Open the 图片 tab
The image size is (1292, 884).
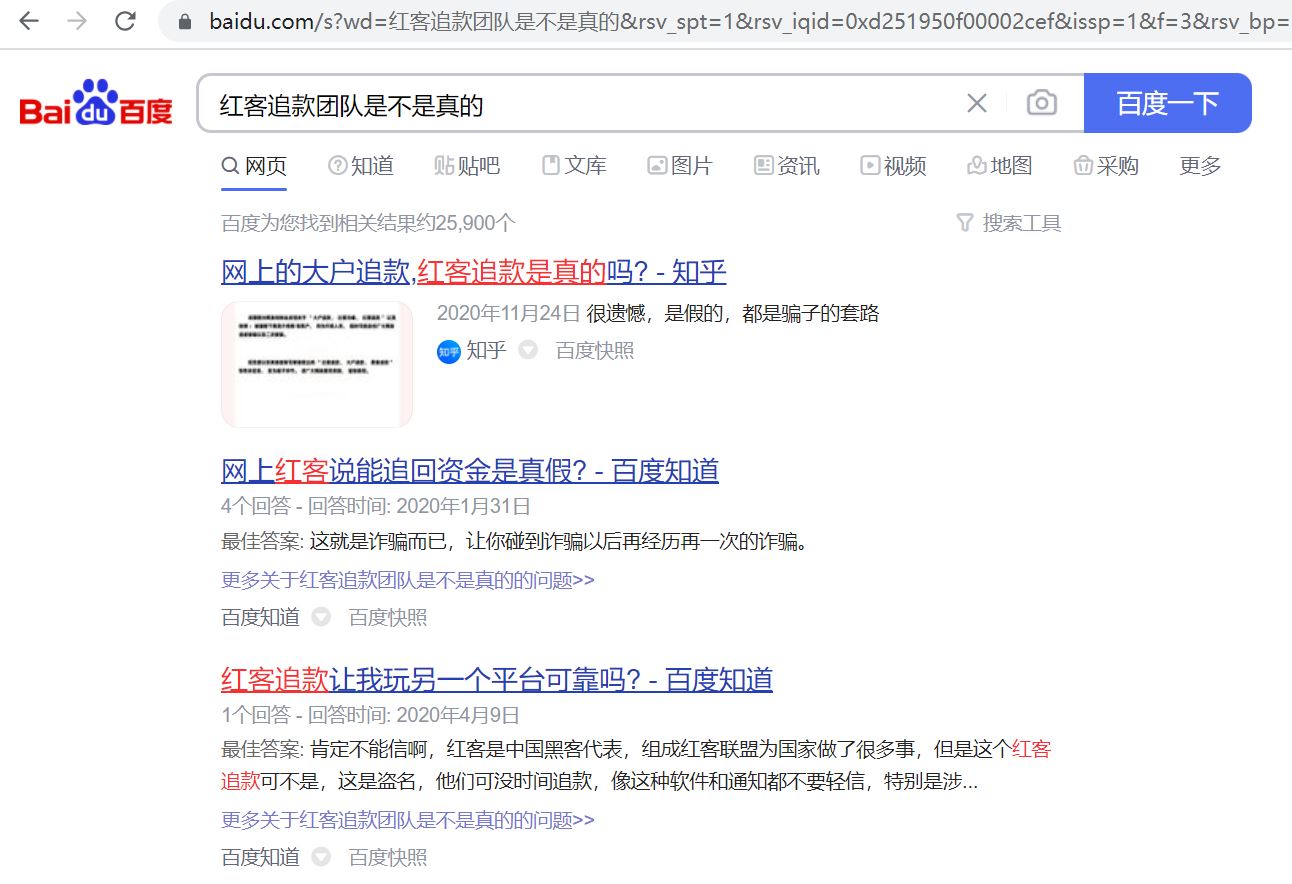[680, 166]
